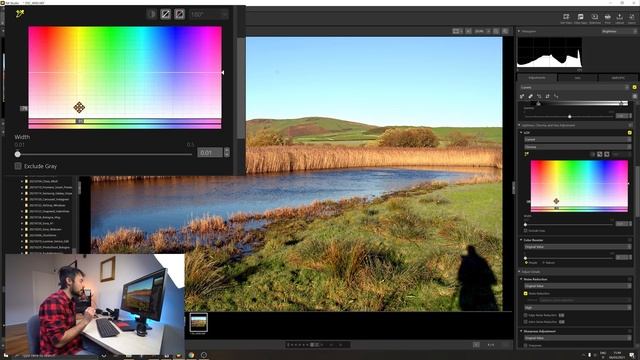Enable Exclude Gray in enlarged panel
Viewport: 640px width, 360px height.
(x=18, y=166)
